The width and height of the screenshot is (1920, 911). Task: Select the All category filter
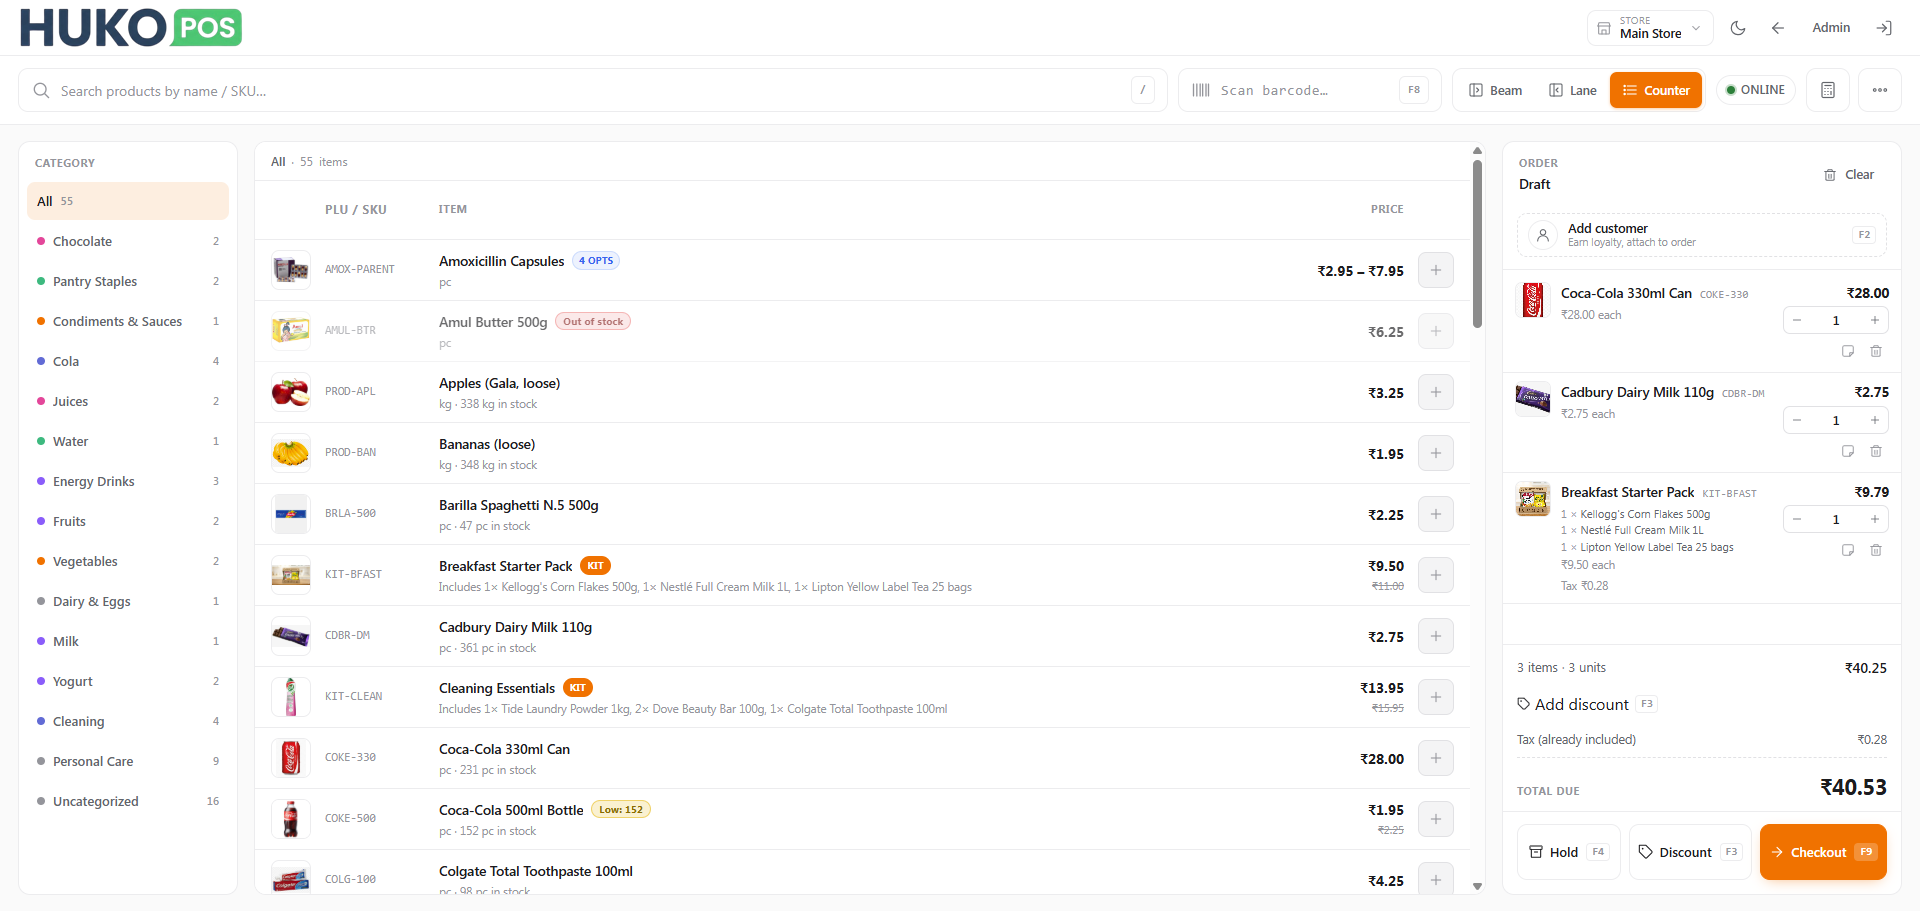128,201
